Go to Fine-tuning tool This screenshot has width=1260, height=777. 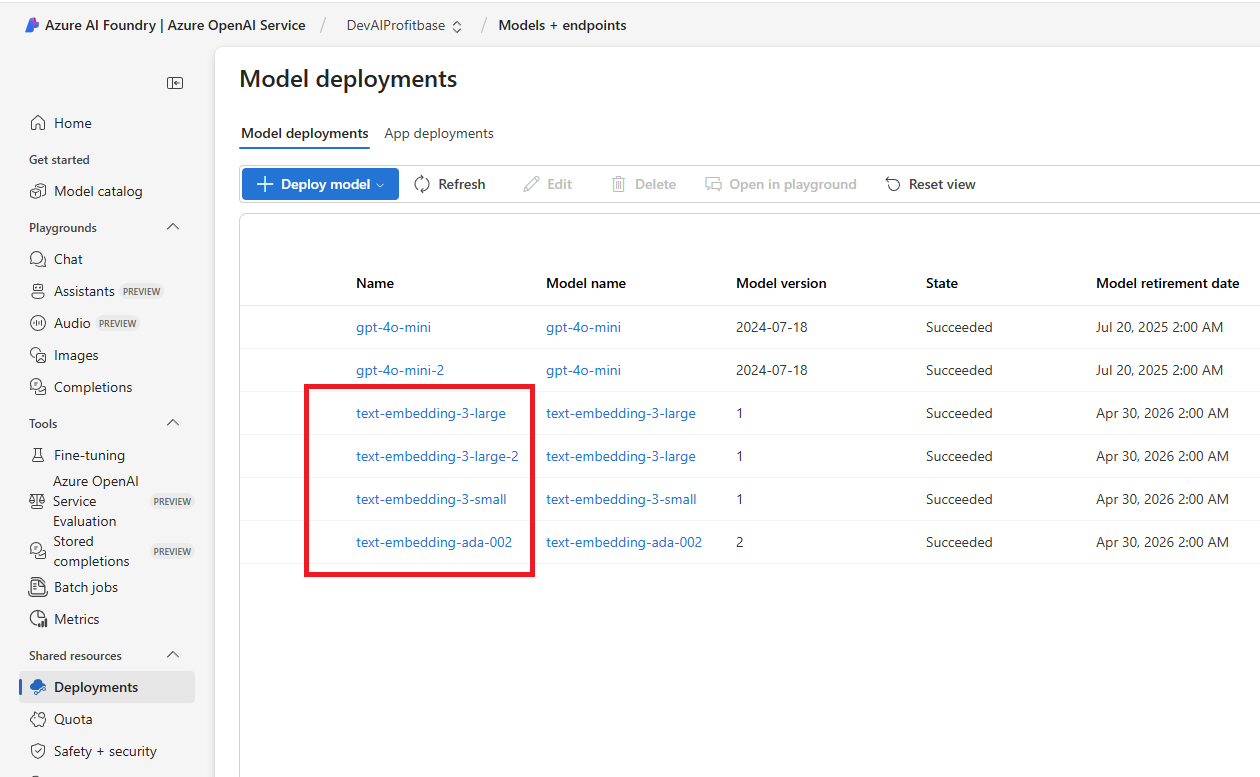point(89,455)
